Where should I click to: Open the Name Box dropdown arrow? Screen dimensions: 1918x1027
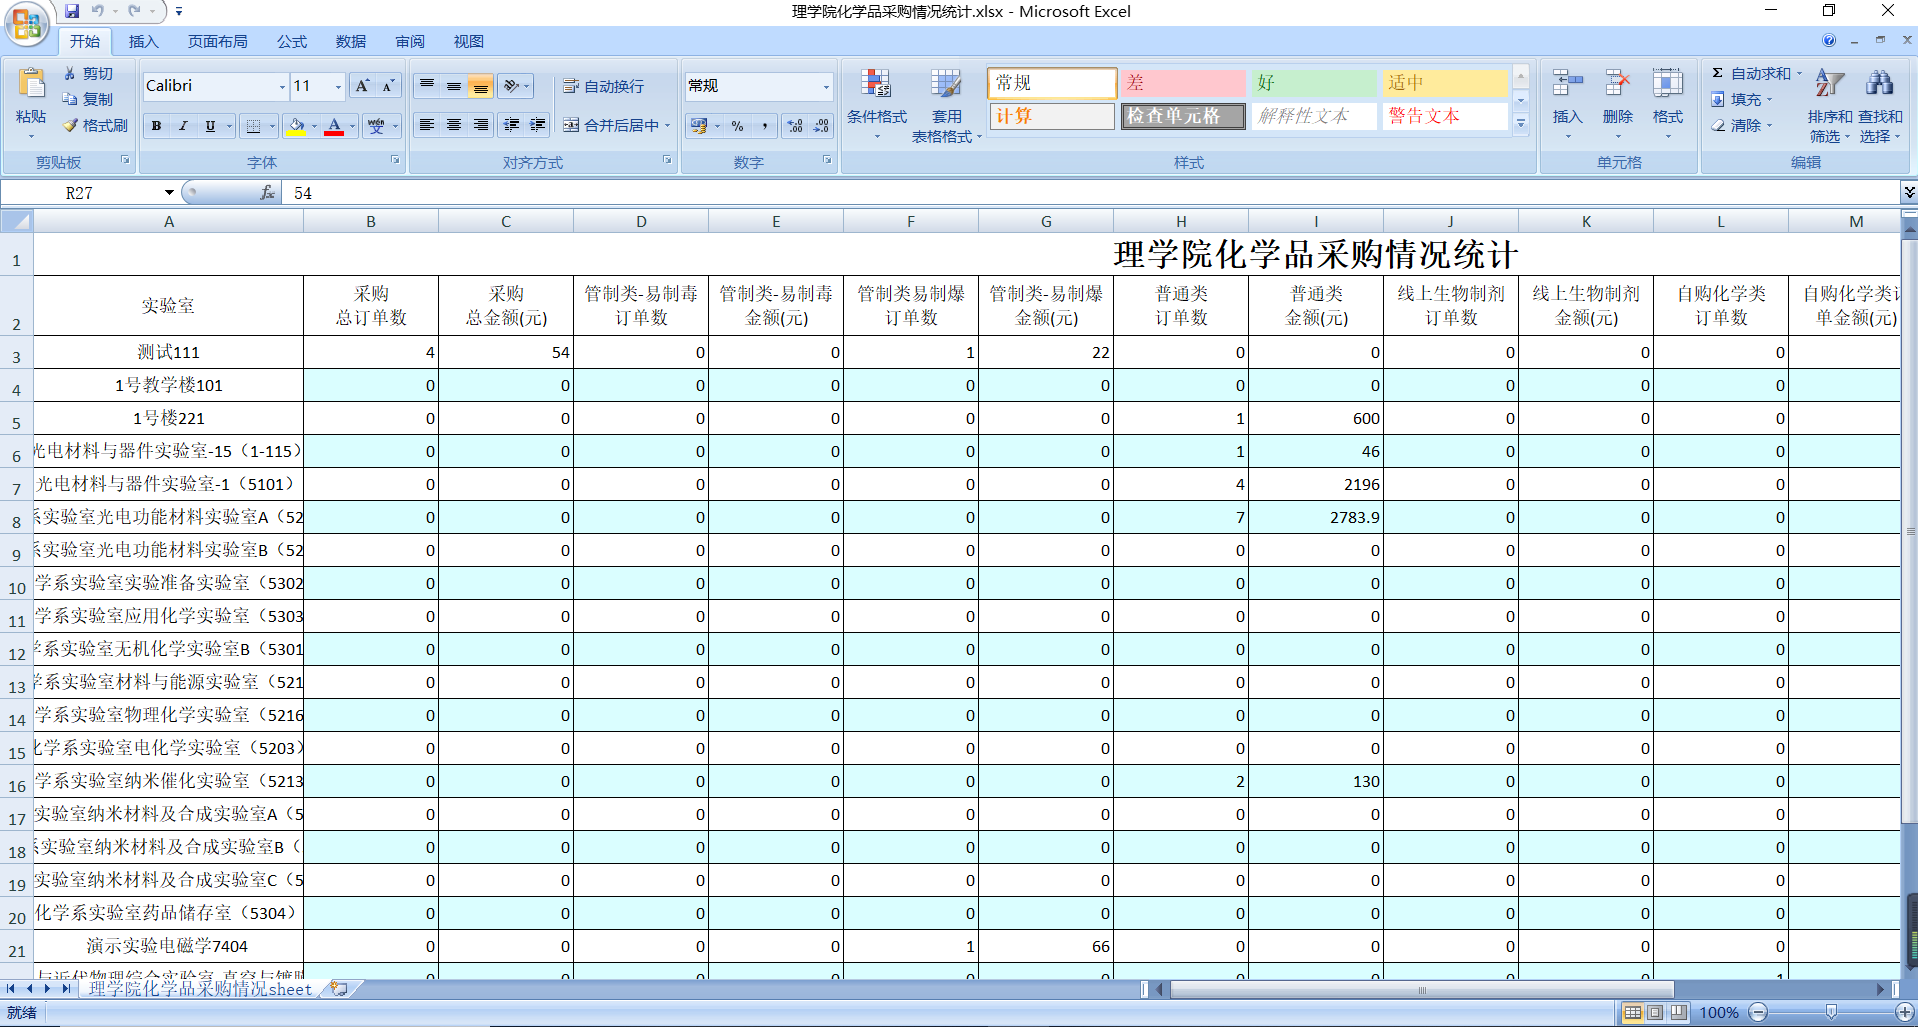pos(169,193)
